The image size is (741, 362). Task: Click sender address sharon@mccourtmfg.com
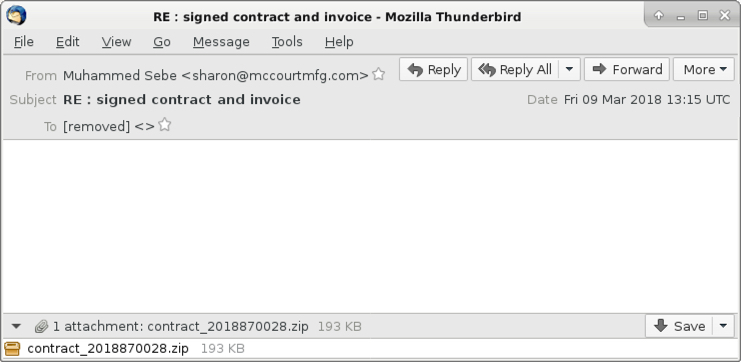tap(275, 75)
